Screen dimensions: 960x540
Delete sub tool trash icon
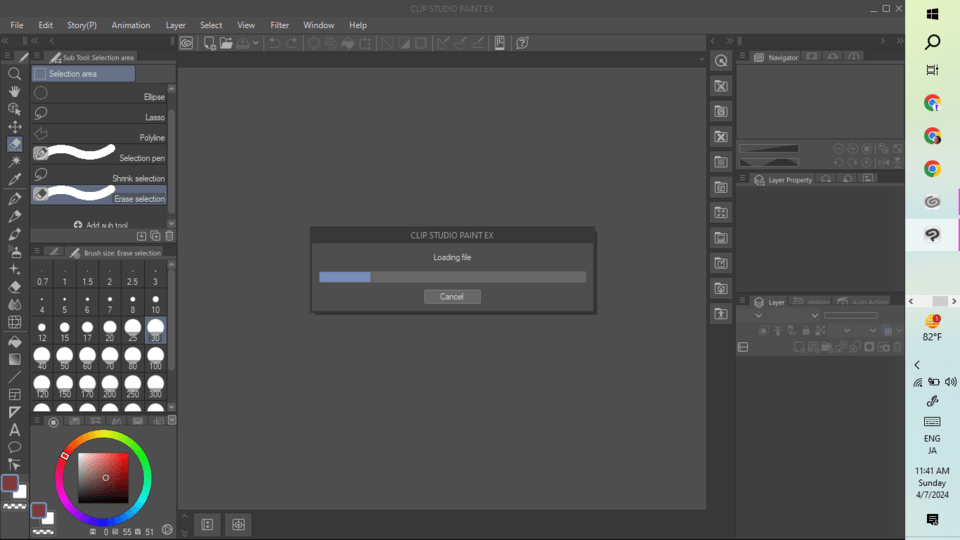170,236
